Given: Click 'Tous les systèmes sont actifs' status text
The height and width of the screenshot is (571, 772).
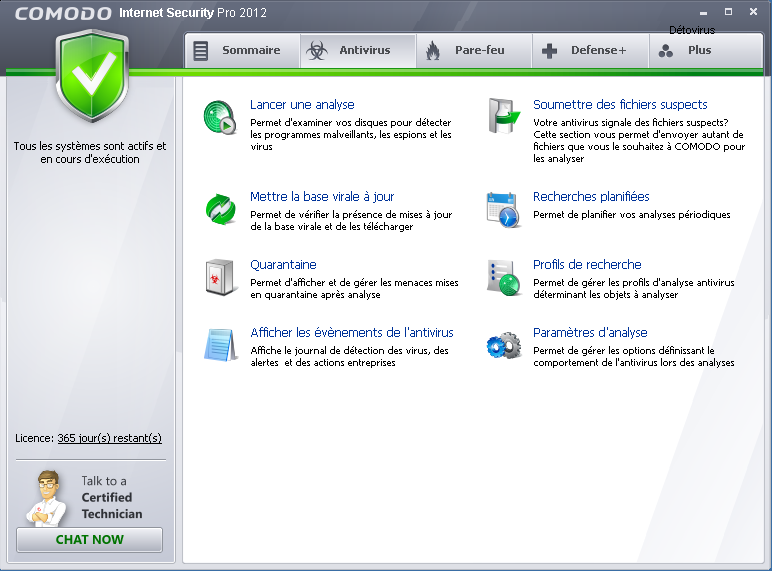Looking at the screenshot, I should (x=90, y=152).
